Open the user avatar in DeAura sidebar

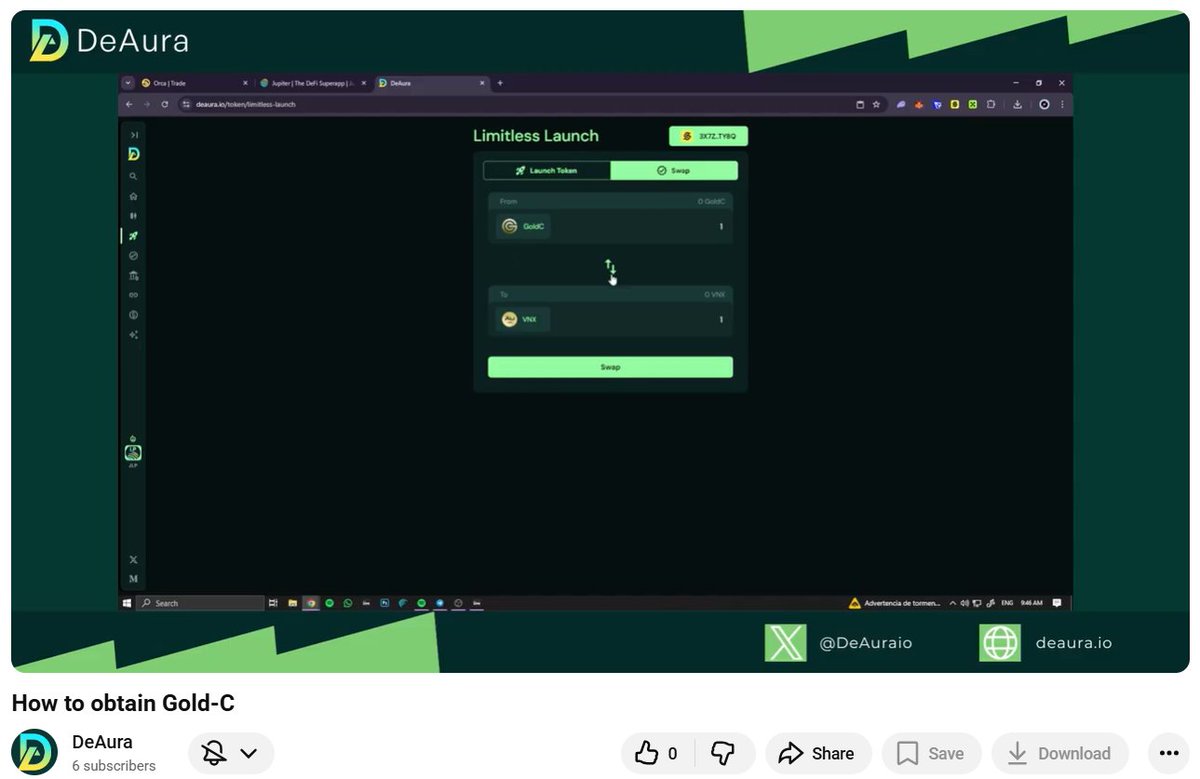(133, 452)
